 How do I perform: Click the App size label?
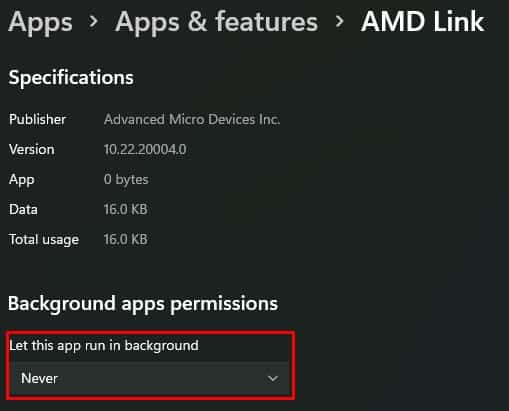[x=22, y=180]
